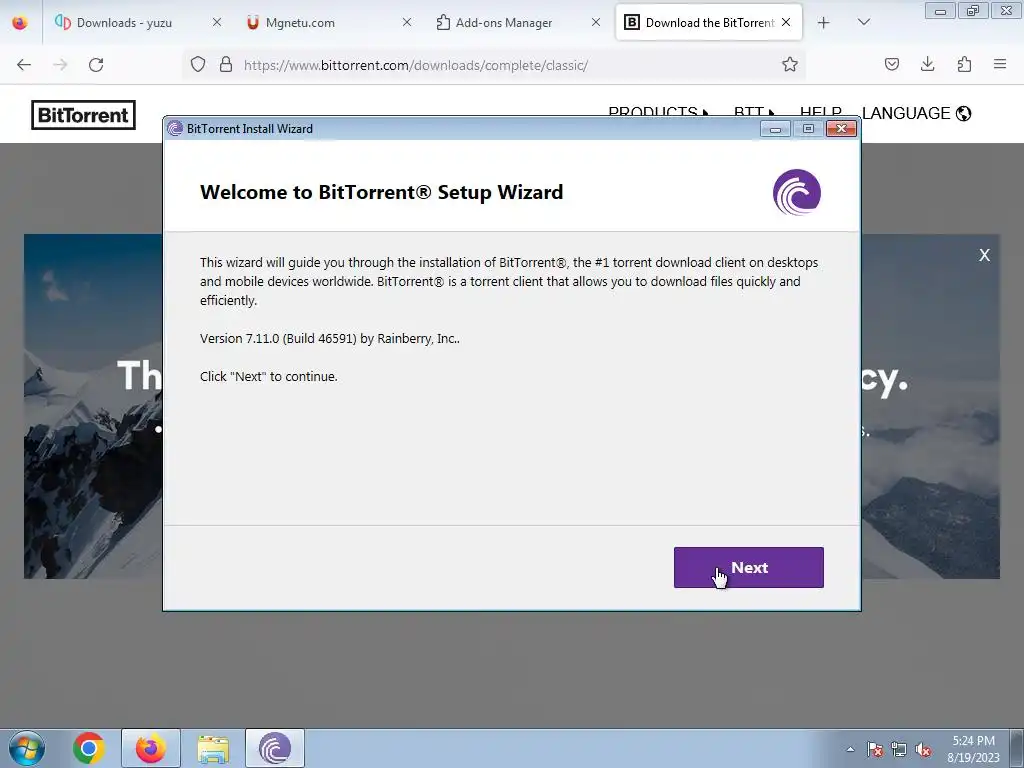
Task: Click the purple Next button
Action: (x=748, y=567)
